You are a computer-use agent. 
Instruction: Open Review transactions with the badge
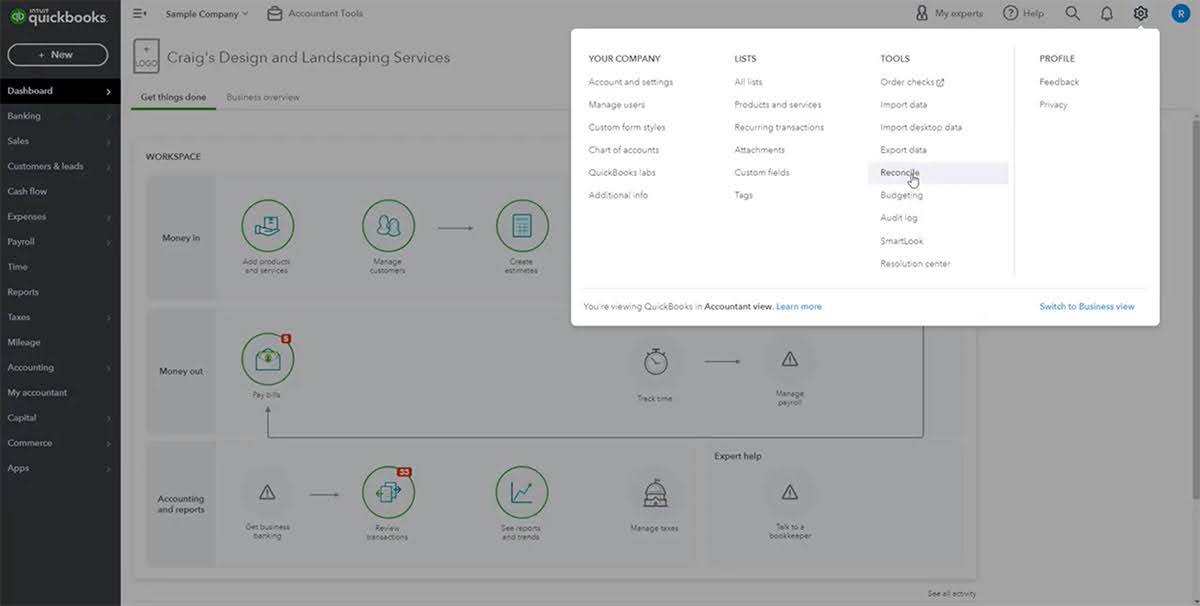coord(388,492)
